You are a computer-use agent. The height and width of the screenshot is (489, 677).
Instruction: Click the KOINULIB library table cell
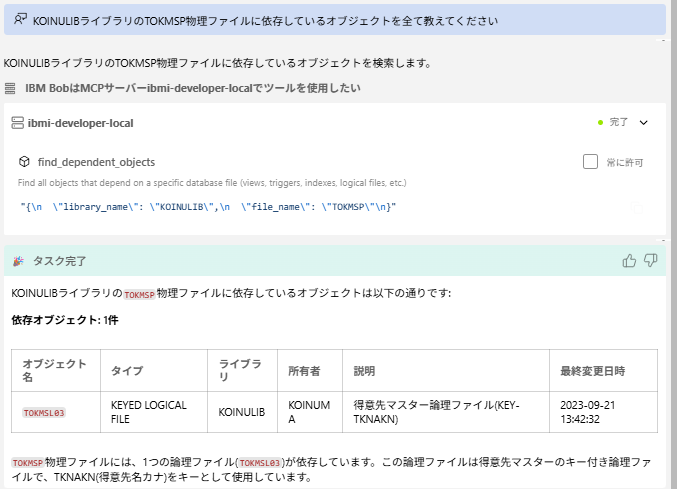pos(242,412)
